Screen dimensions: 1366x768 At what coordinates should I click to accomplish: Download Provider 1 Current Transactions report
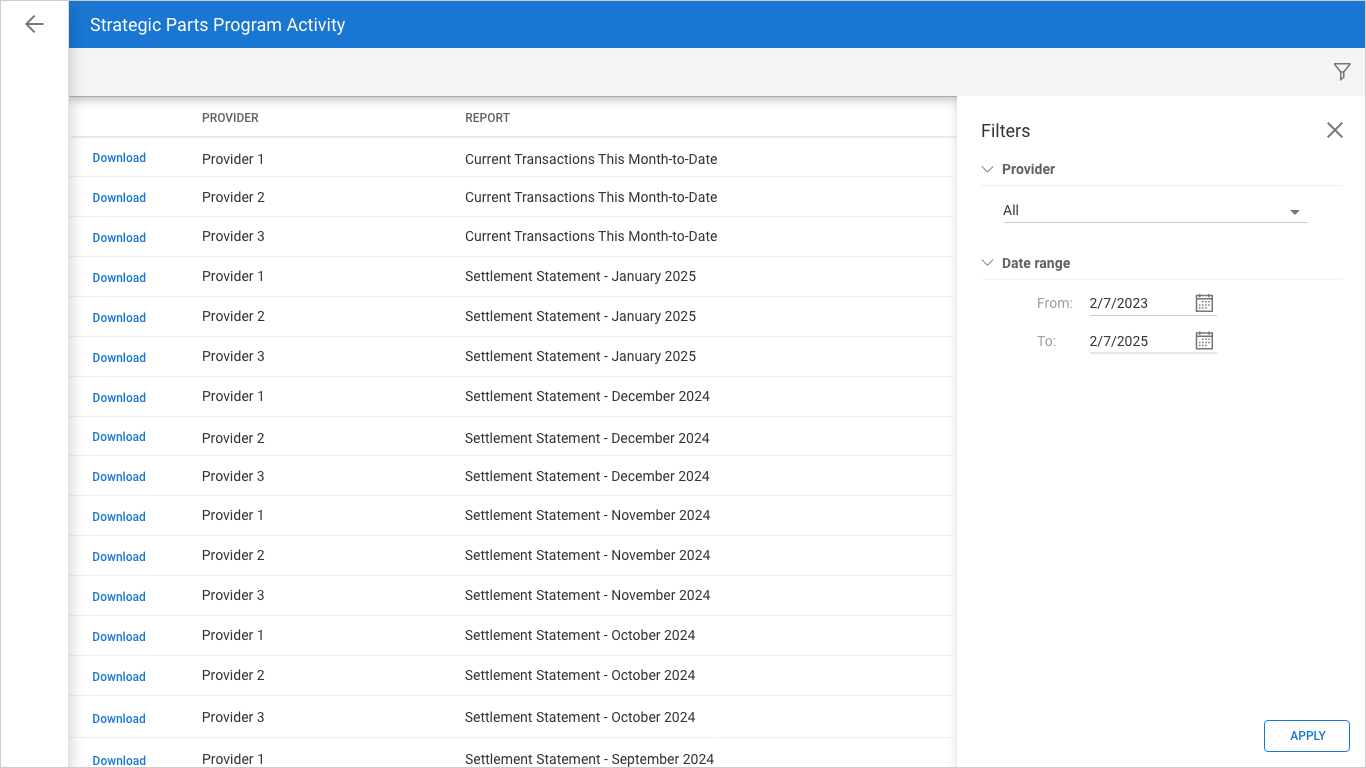[119, 158]
